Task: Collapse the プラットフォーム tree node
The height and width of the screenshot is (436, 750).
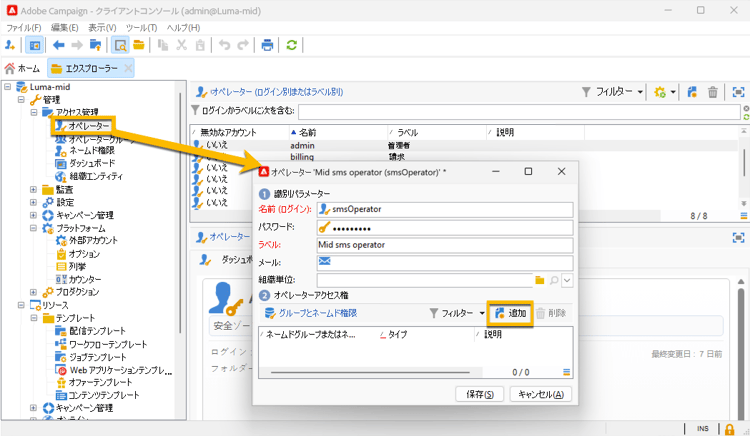Action: click(33, 228)
